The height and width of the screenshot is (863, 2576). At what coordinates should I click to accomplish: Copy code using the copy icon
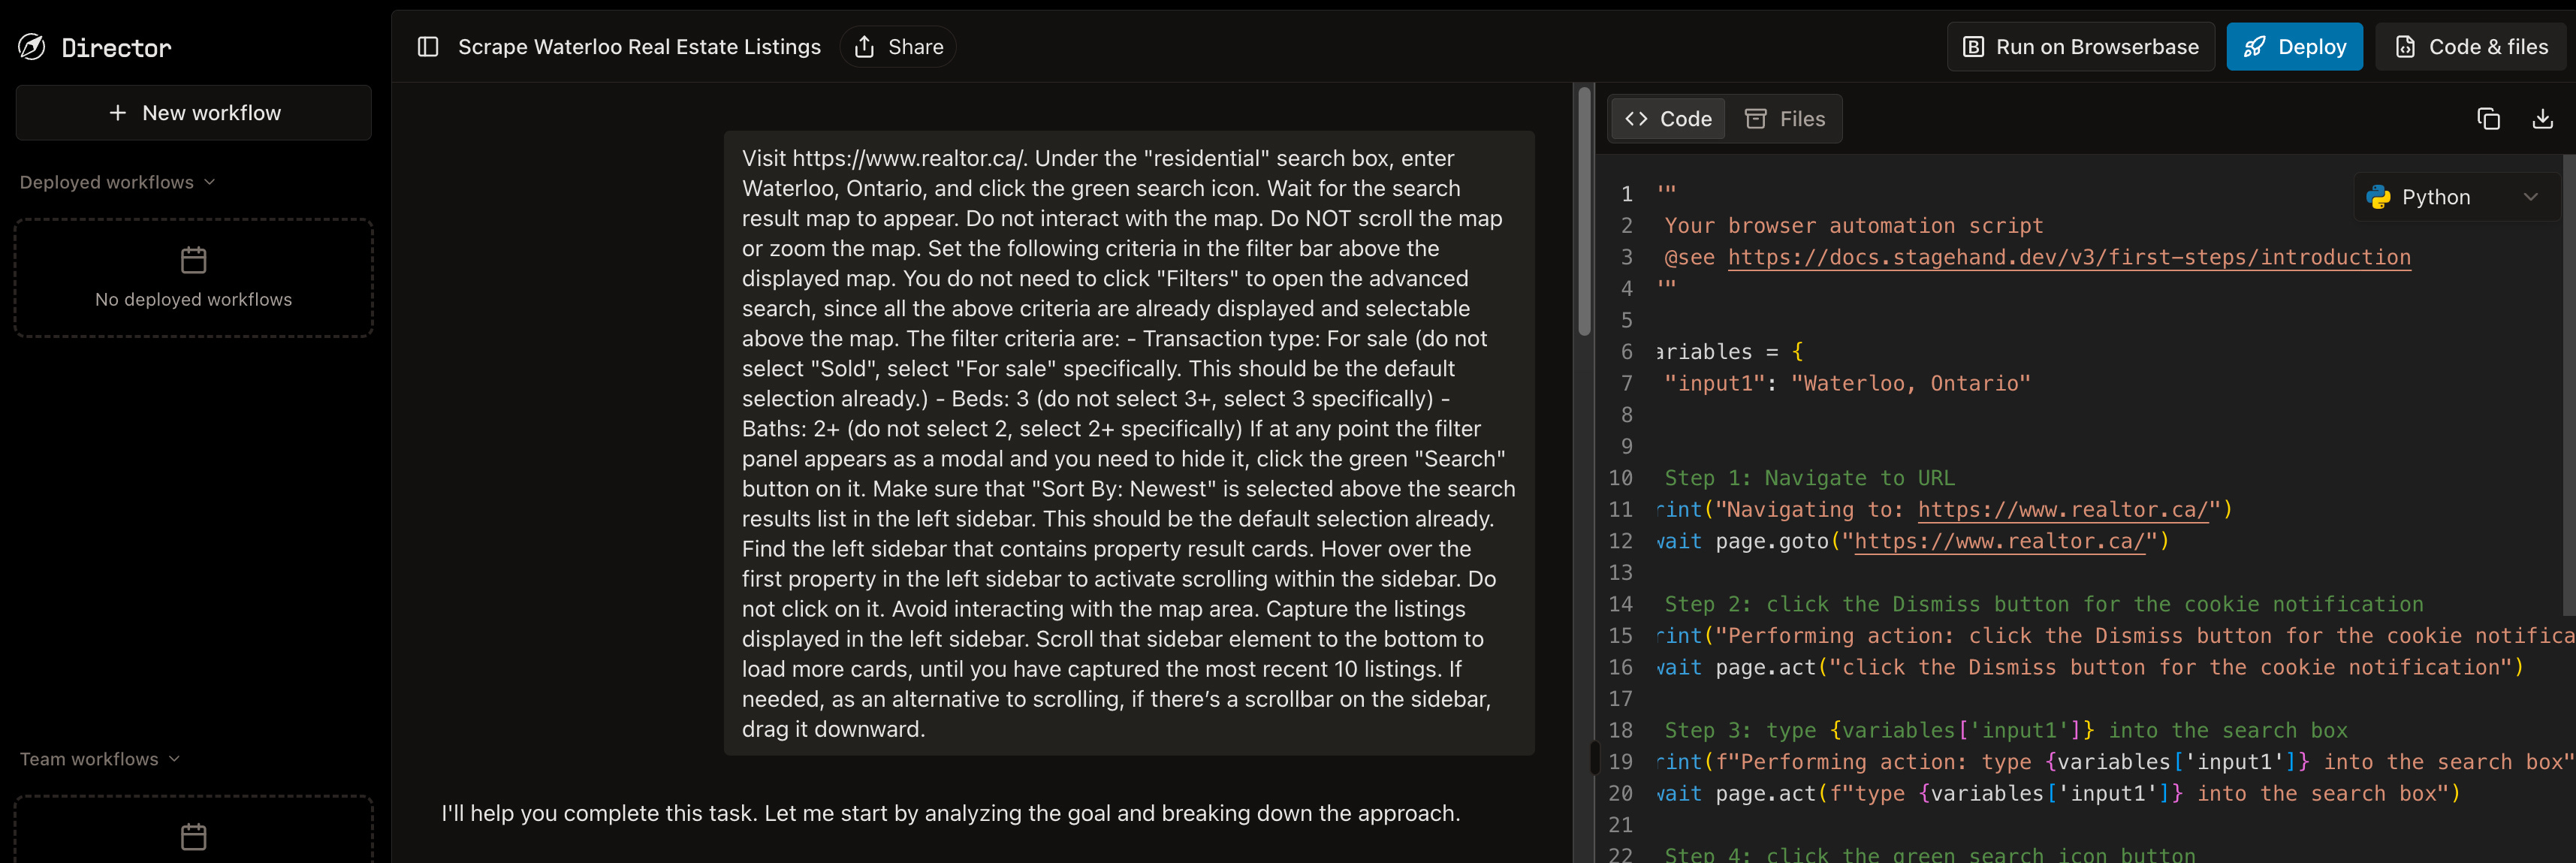(2488, 119)
